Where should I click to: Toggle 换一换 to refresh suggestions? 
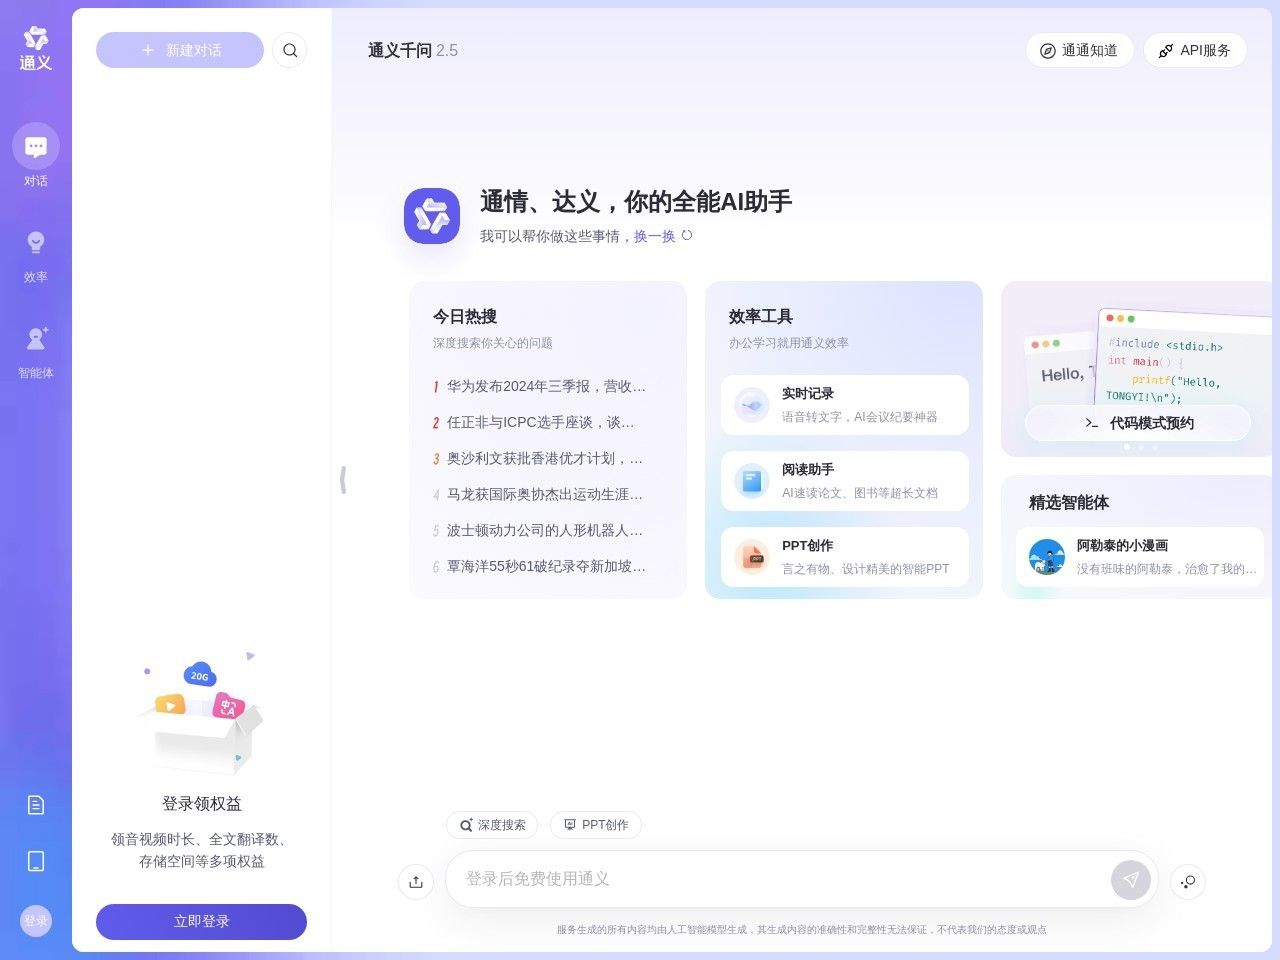point(653,237)
